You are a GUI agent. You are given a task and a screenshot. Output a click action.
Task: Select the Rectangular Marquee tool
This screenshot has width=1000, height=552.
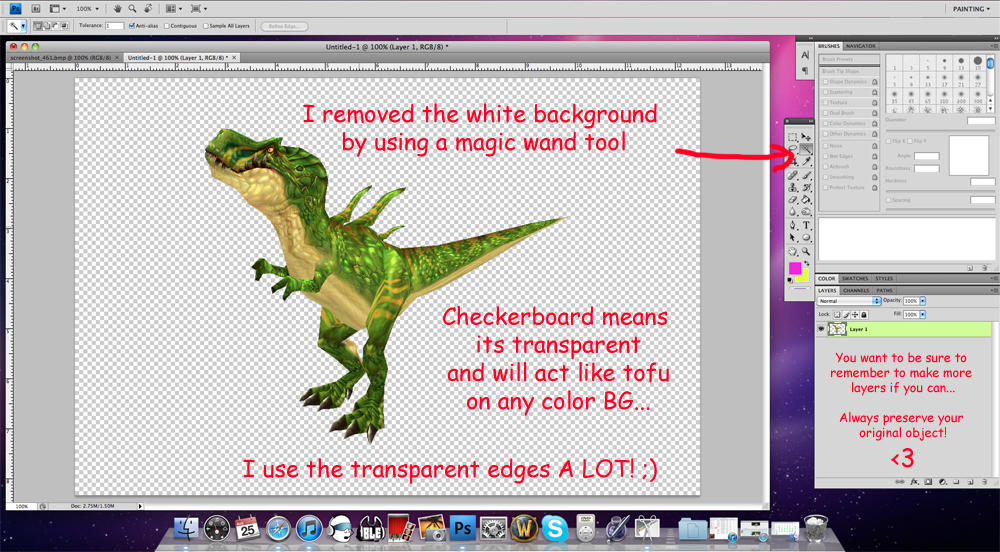click(x=792, y=136)
